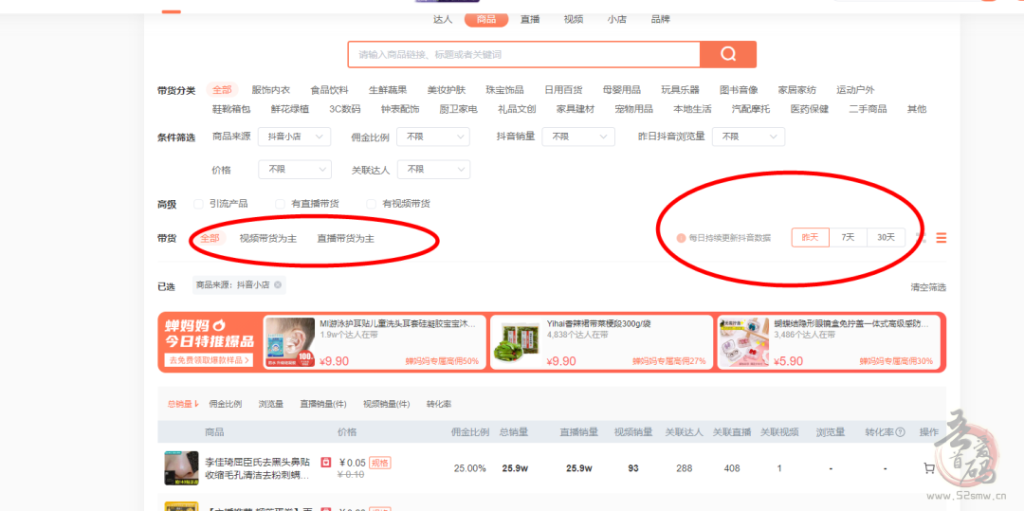Select 带货分类 全部 category
1024x511 pixels.
coord(222,90)
